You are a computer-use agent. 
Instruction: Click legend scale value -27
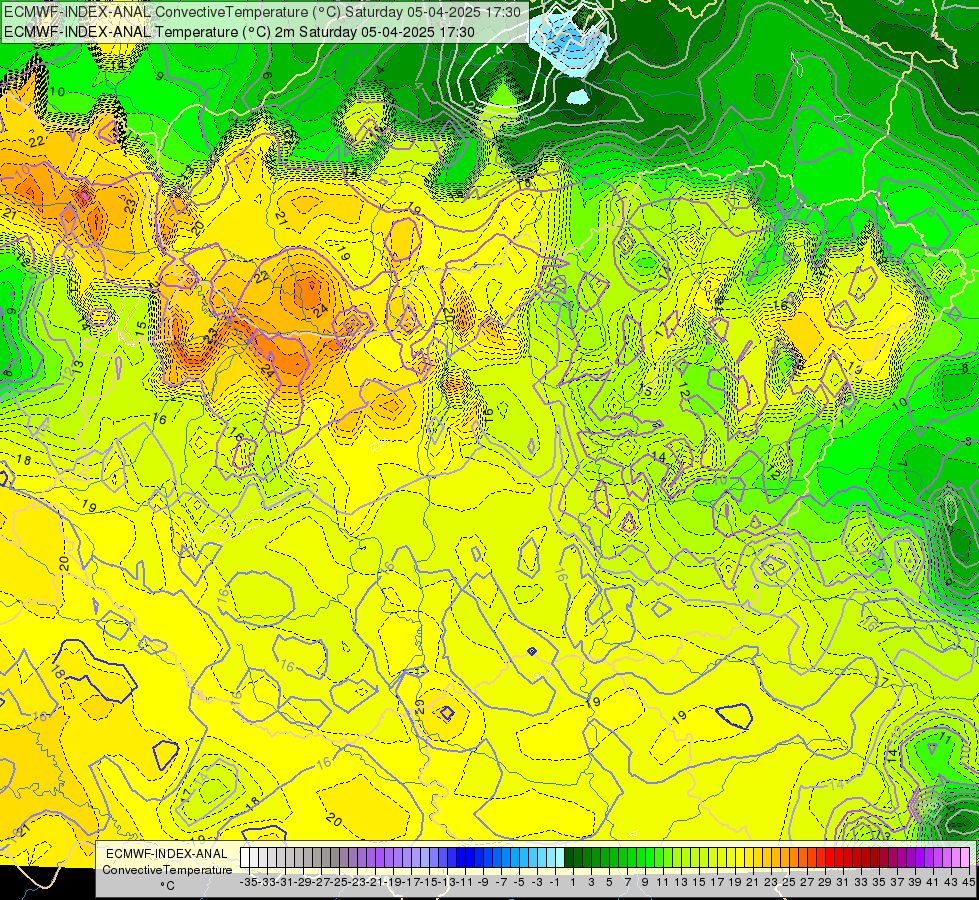pyautogui.click(x=321, y=882)
